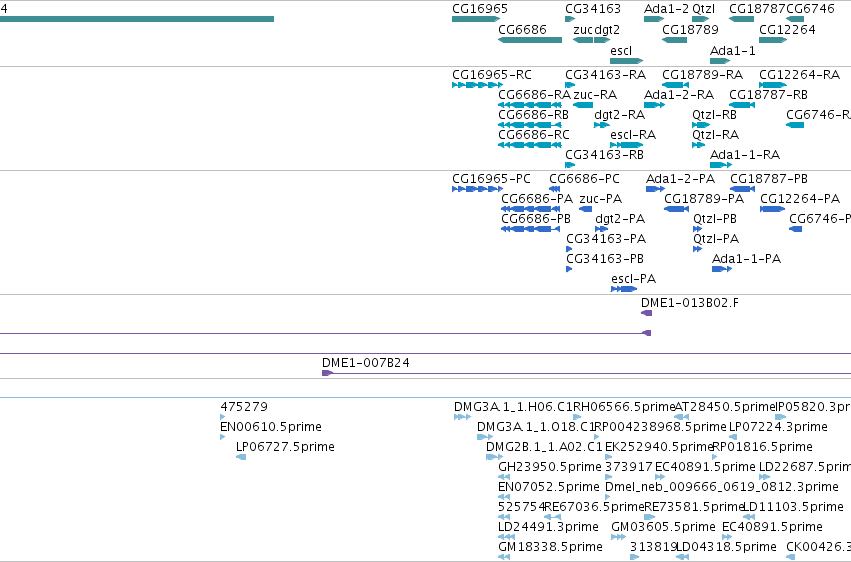Select transcript CG18787-RB
Screen dimensions: 851x562
[769, 95]
